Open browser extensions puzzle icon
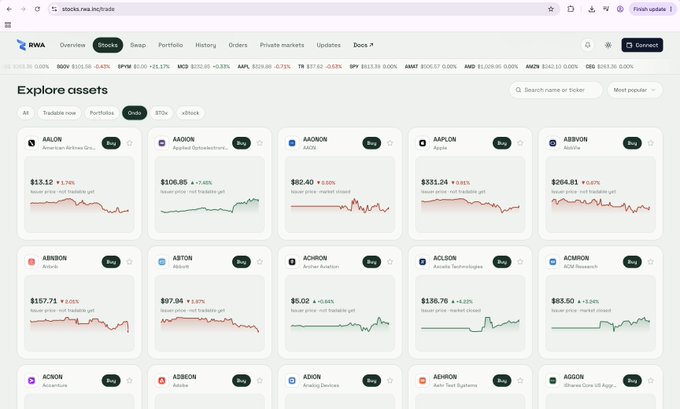The image size is (680, 409). pos(571,9)
